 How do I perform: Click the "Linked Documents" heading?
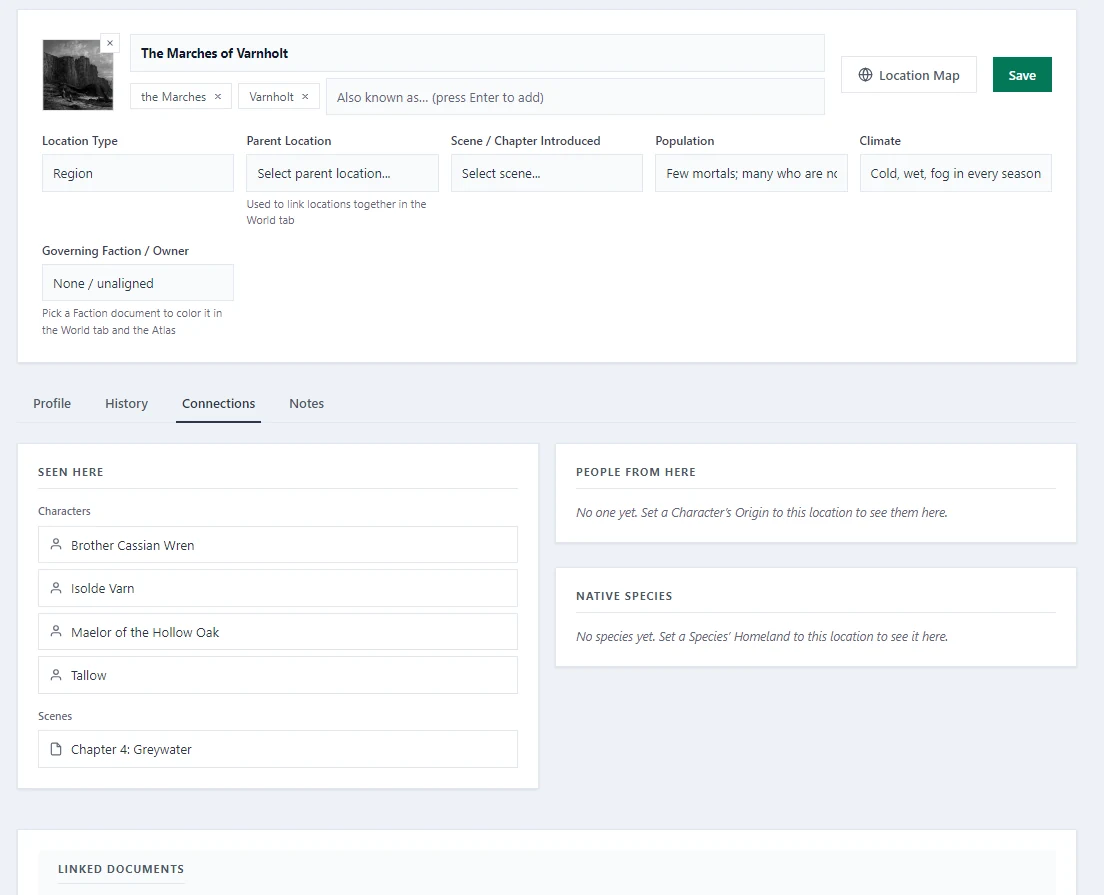click(121, 869)
